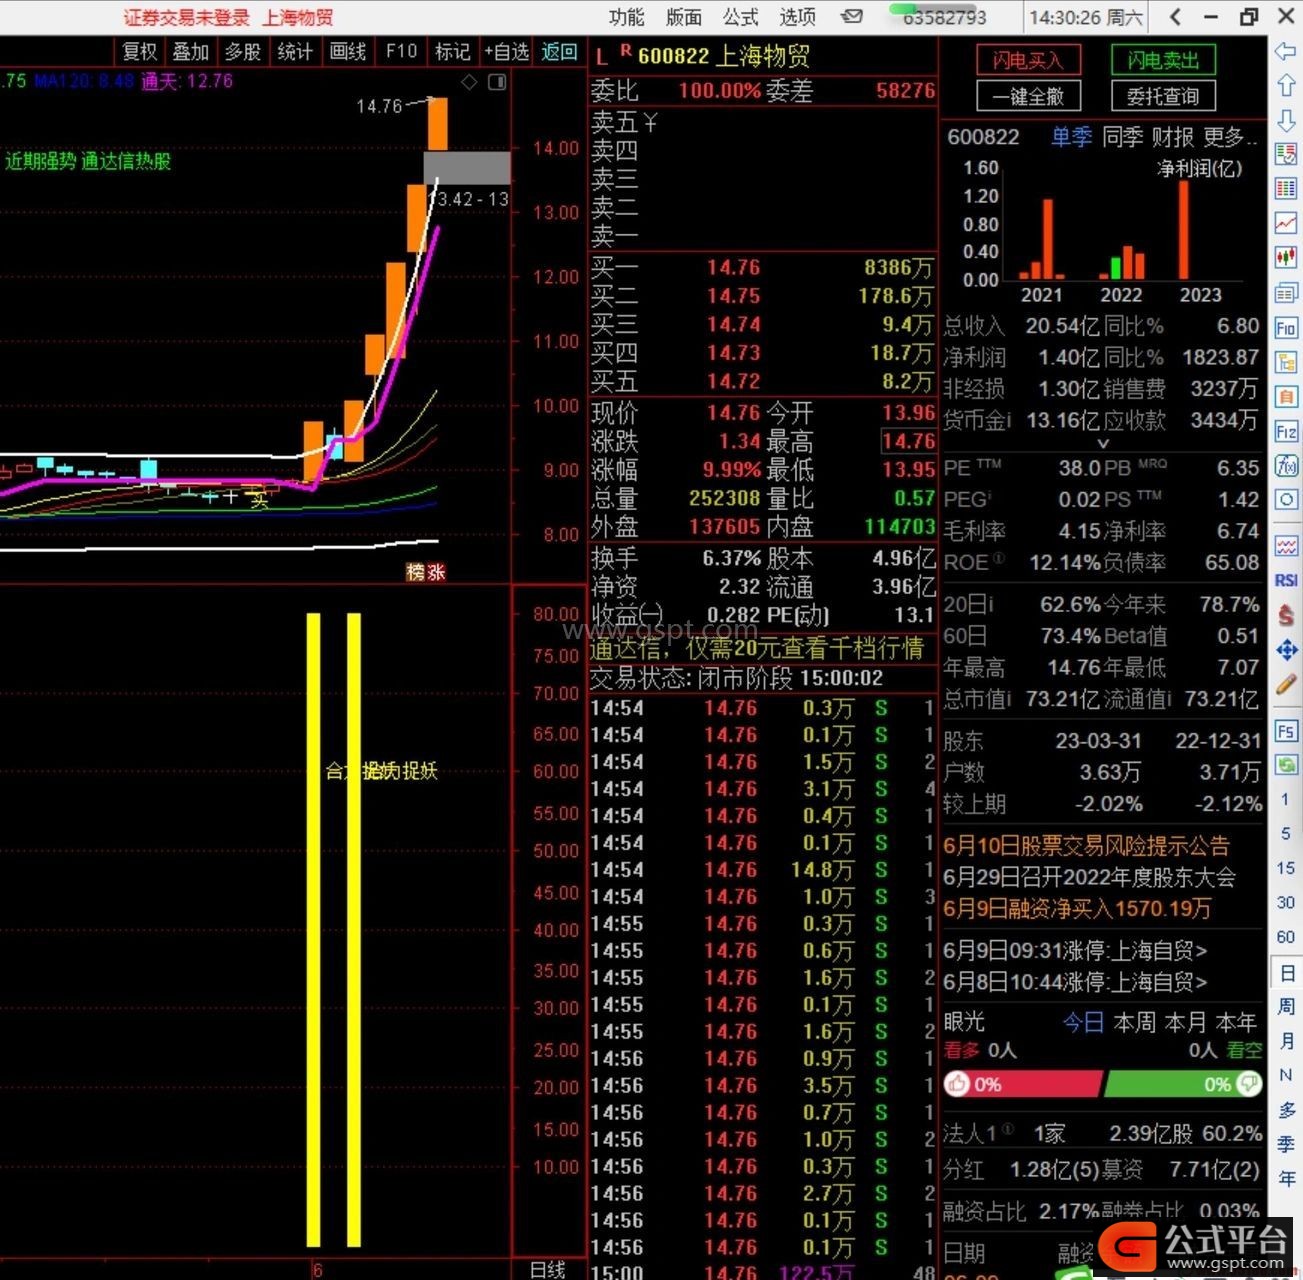Click the 多股 toolbar button
This screenshot has width=1303, height=1280.
[243, 51]
